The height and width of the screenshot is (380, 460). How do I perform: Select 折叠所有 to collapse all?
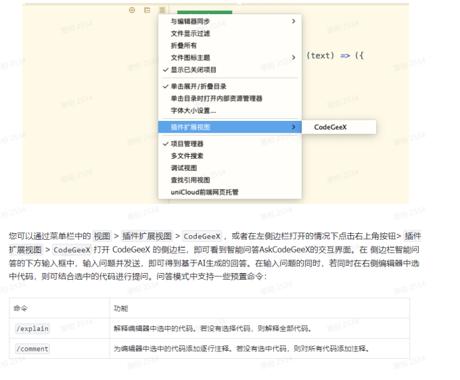(x=230, y=45)
